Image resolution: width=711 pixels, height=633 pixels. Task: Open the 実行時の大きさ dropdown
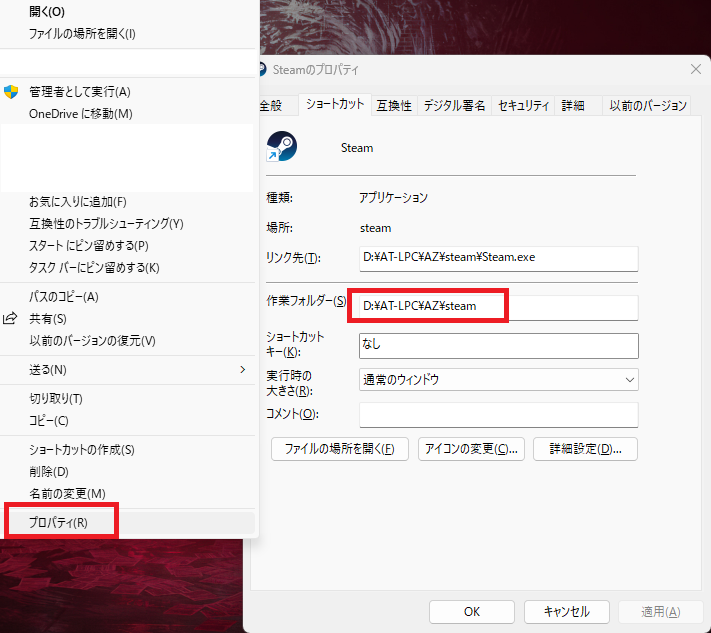(x=498, y=380)
